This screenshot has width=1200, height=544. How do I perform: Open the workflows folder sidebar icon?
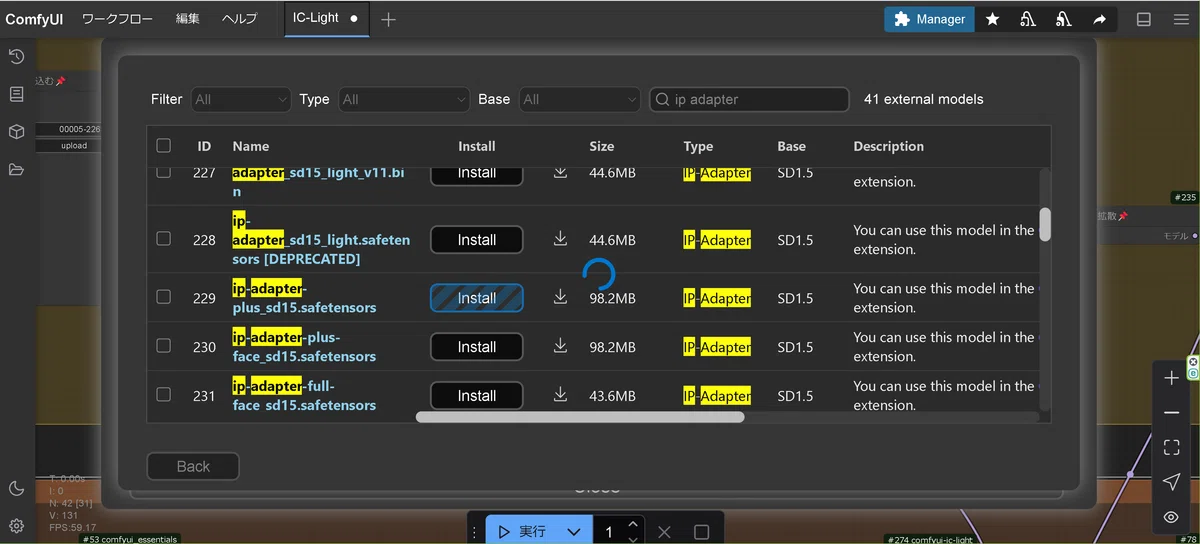click(x=16, y=170)
